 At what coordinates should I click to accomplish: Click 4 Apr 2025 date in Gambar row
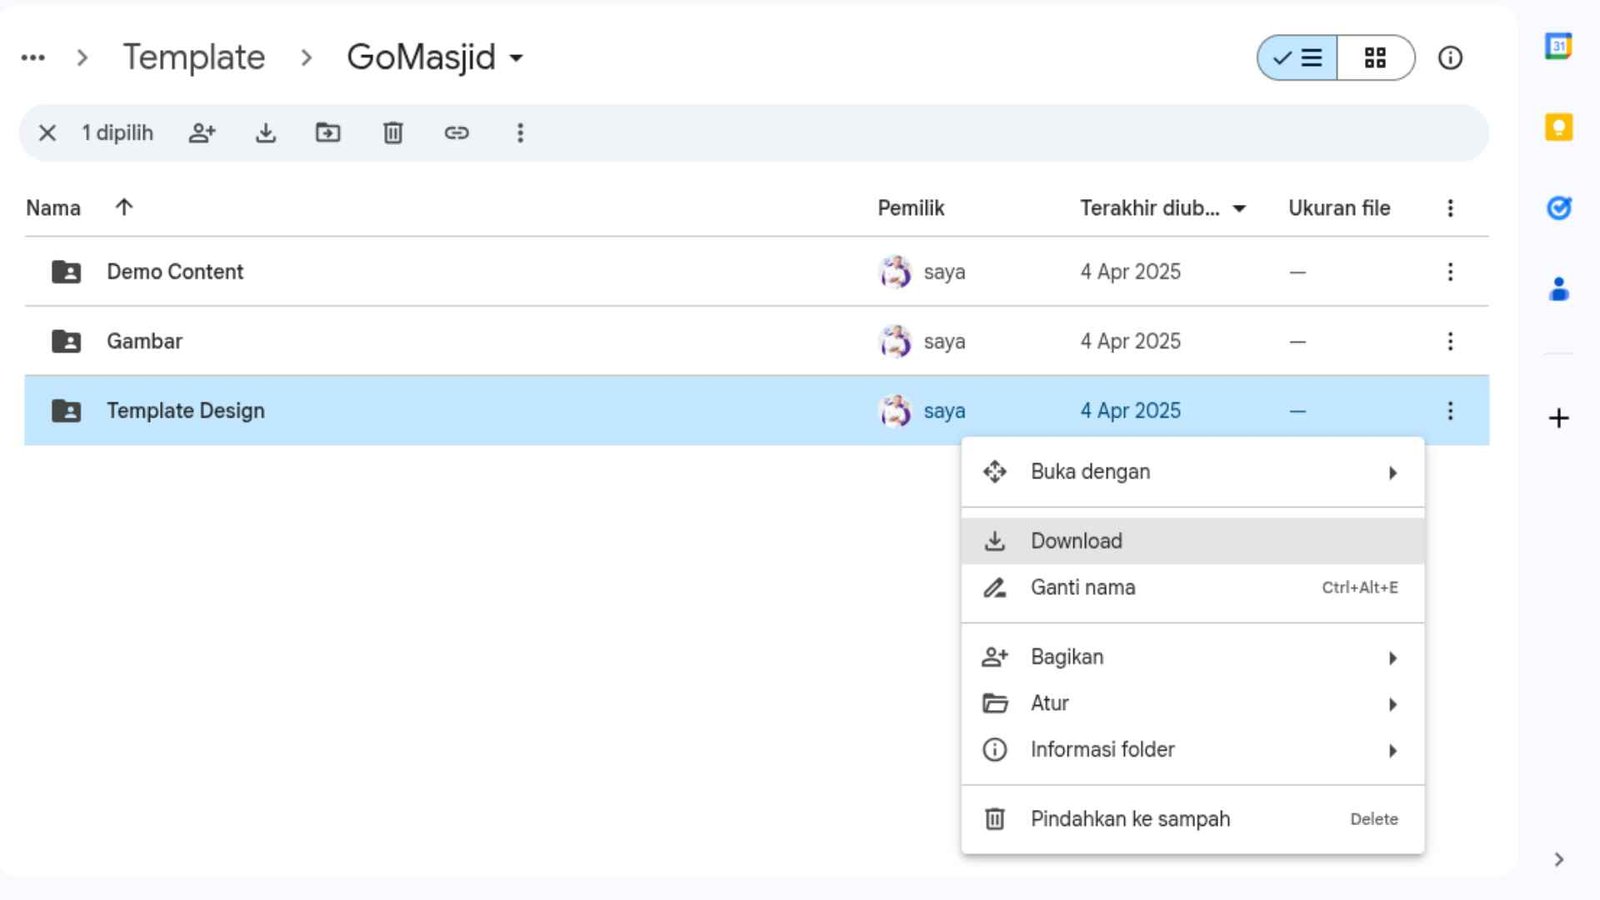(1130, 341)
